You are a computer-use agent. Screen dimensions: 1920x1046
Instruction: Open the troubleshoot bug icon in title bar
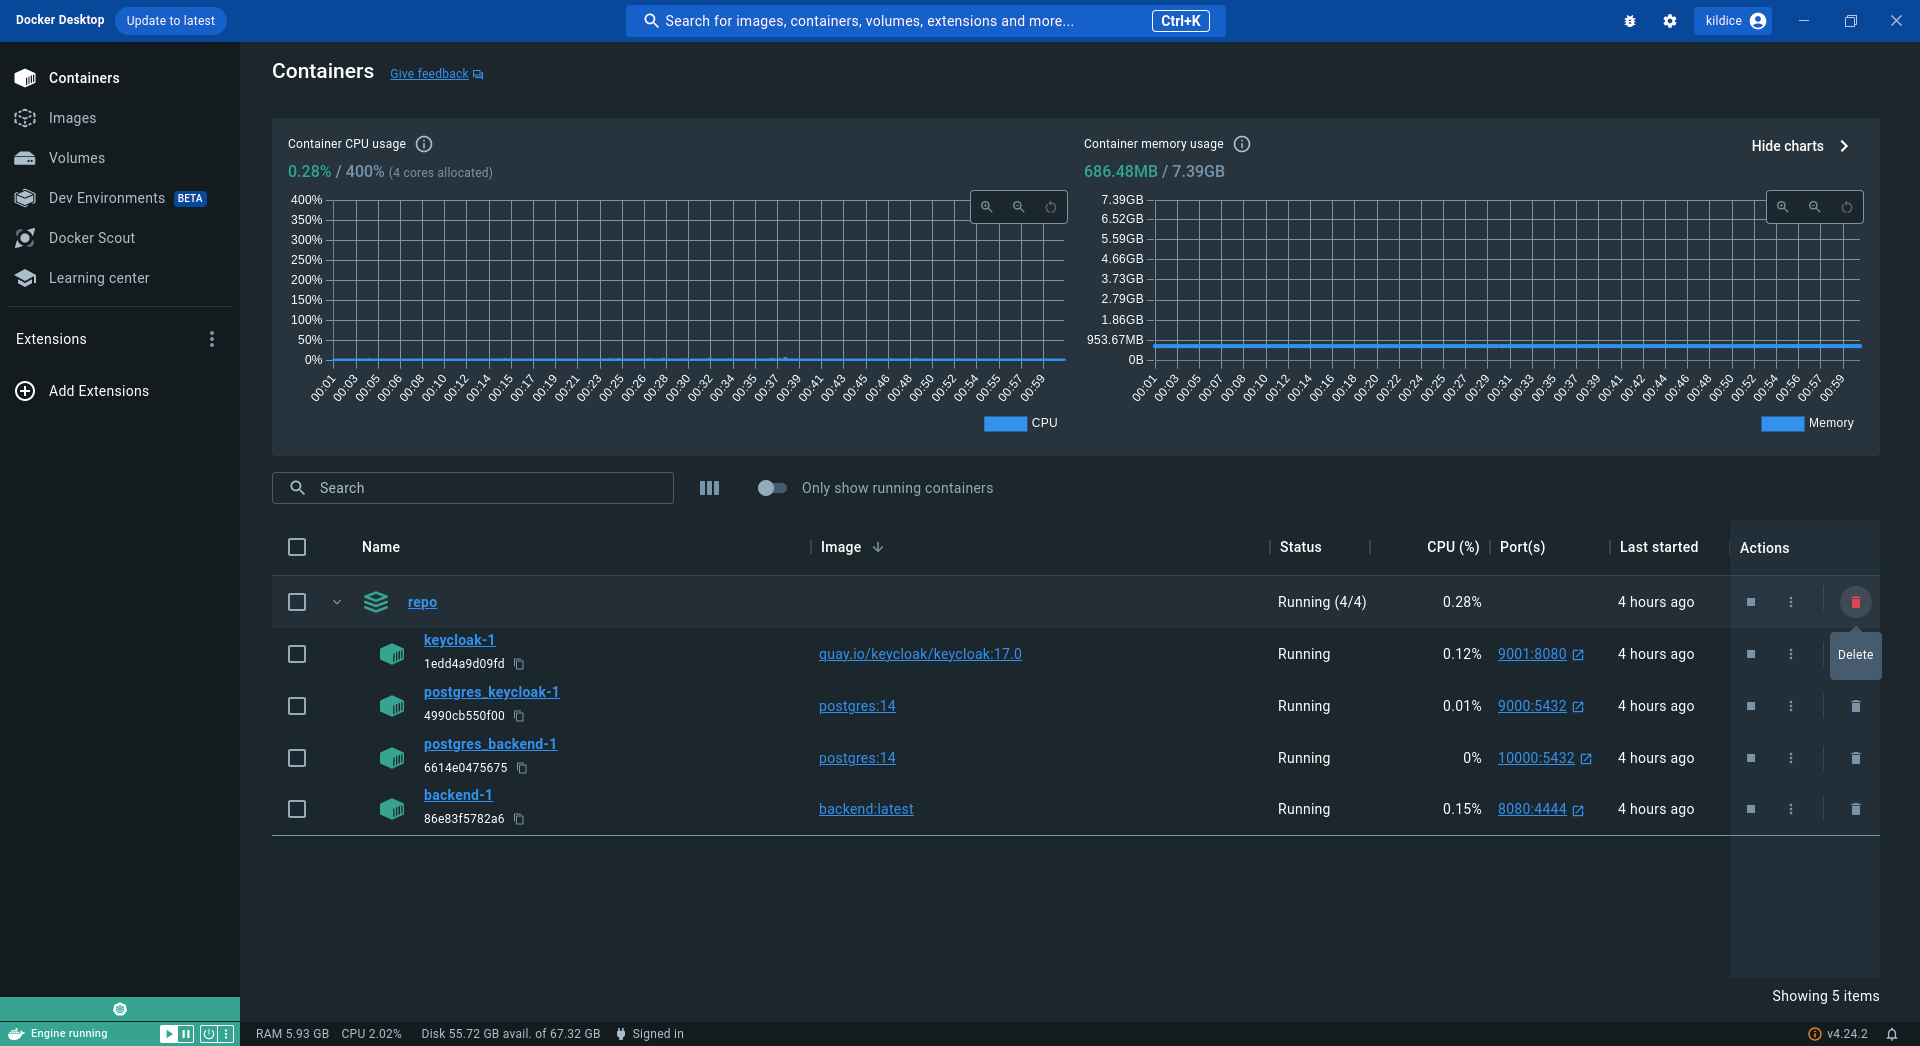(x=1630, y=21)
